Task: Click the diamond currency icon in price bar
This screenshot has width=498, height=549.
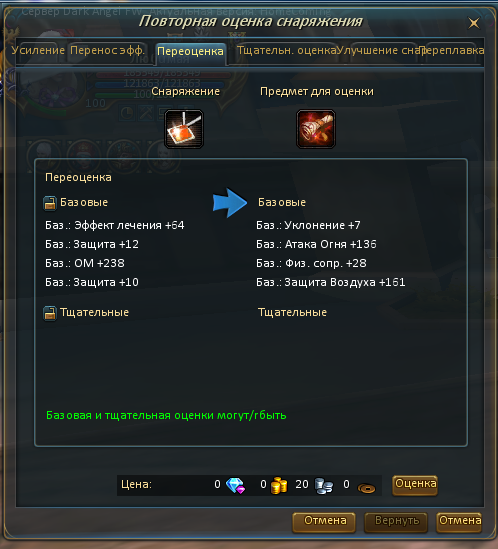Action: pyautogui.click(x=235, y=486)
